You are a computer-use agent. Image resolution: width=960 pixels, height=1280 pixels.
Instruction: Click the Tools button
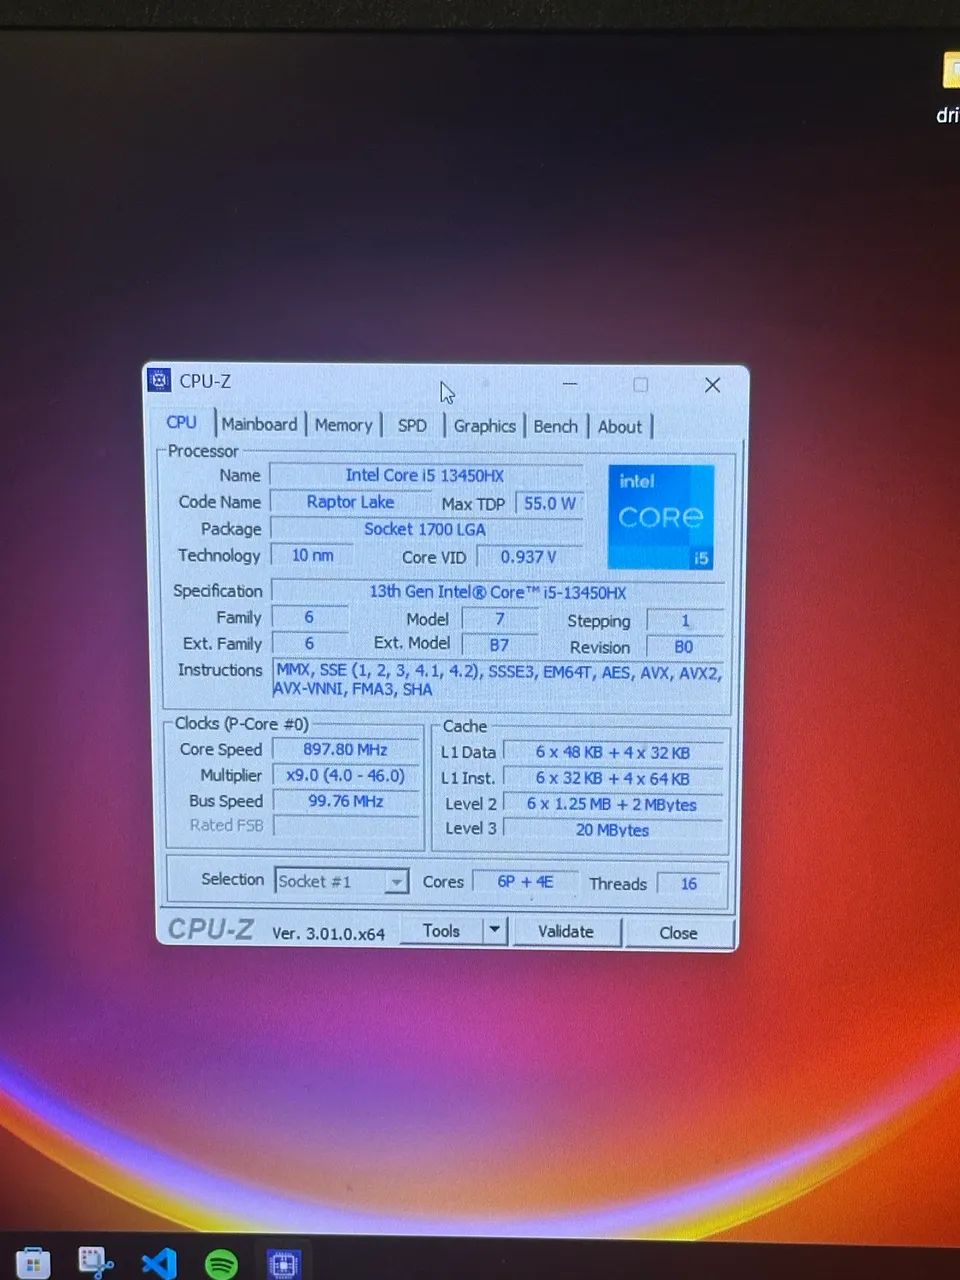(441, 931)
